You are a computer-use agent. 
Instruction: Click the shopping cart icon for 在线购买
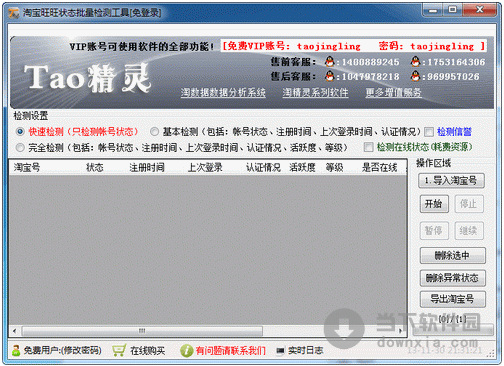pos(119,350)
